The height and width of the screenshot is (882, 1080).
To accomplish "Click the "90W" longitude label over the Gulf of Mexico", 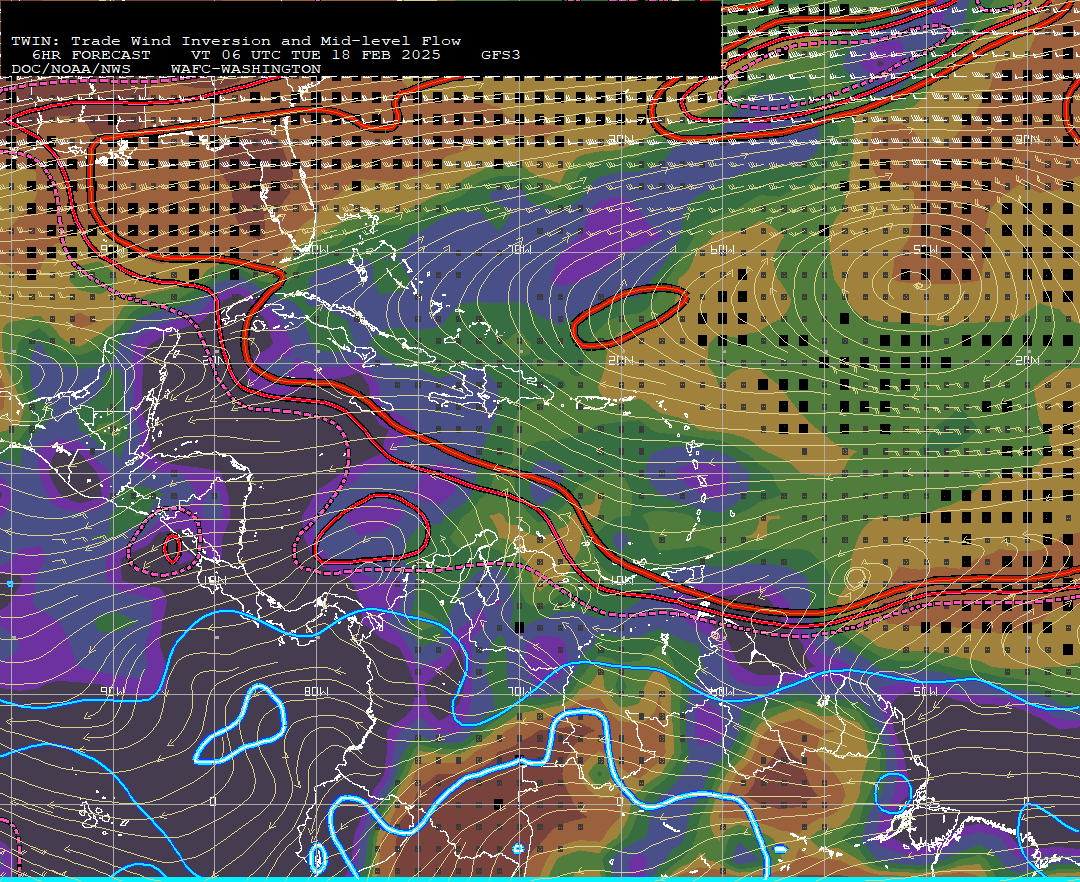I will (112, 249).
